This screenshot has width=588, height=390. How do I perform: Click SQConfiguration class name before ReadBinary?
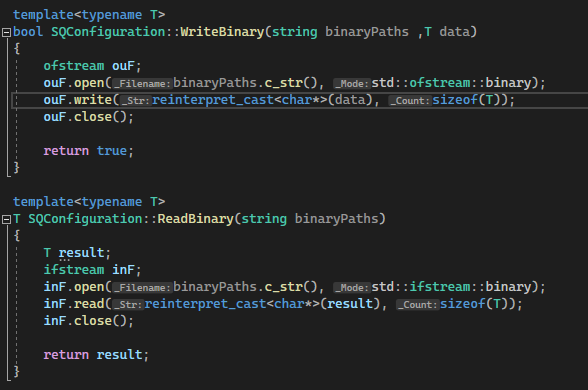[85, 219]
